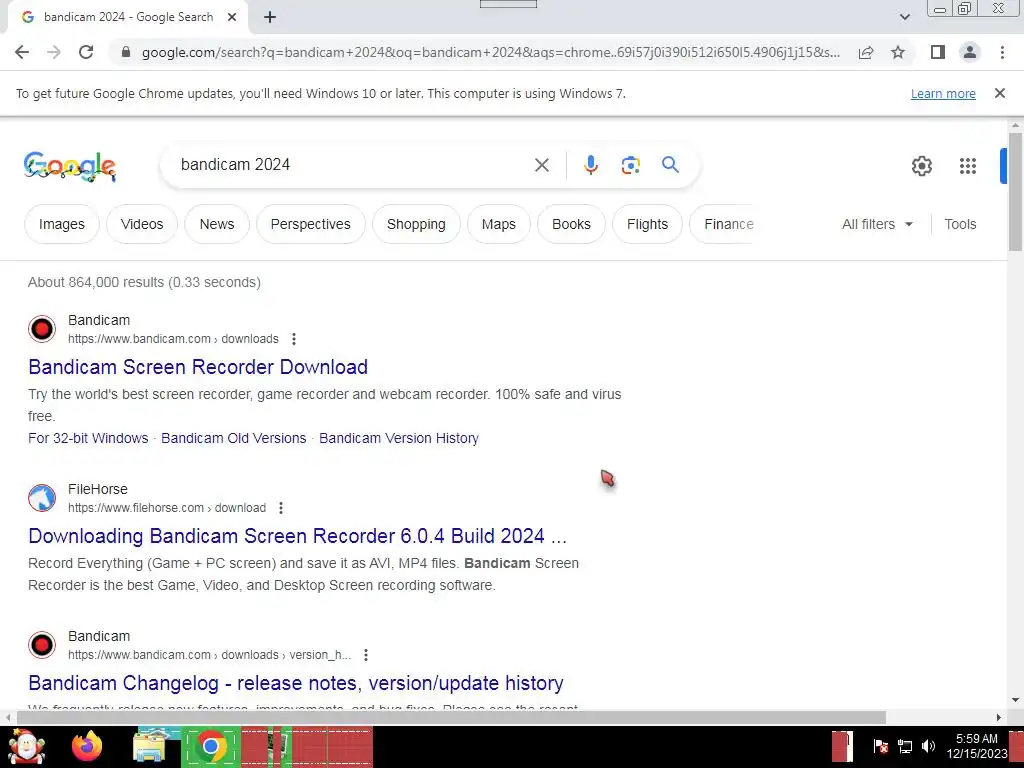Expand the All filters dropdown
This screenshot has height=768, width=1024.
(x=877, y=224)
